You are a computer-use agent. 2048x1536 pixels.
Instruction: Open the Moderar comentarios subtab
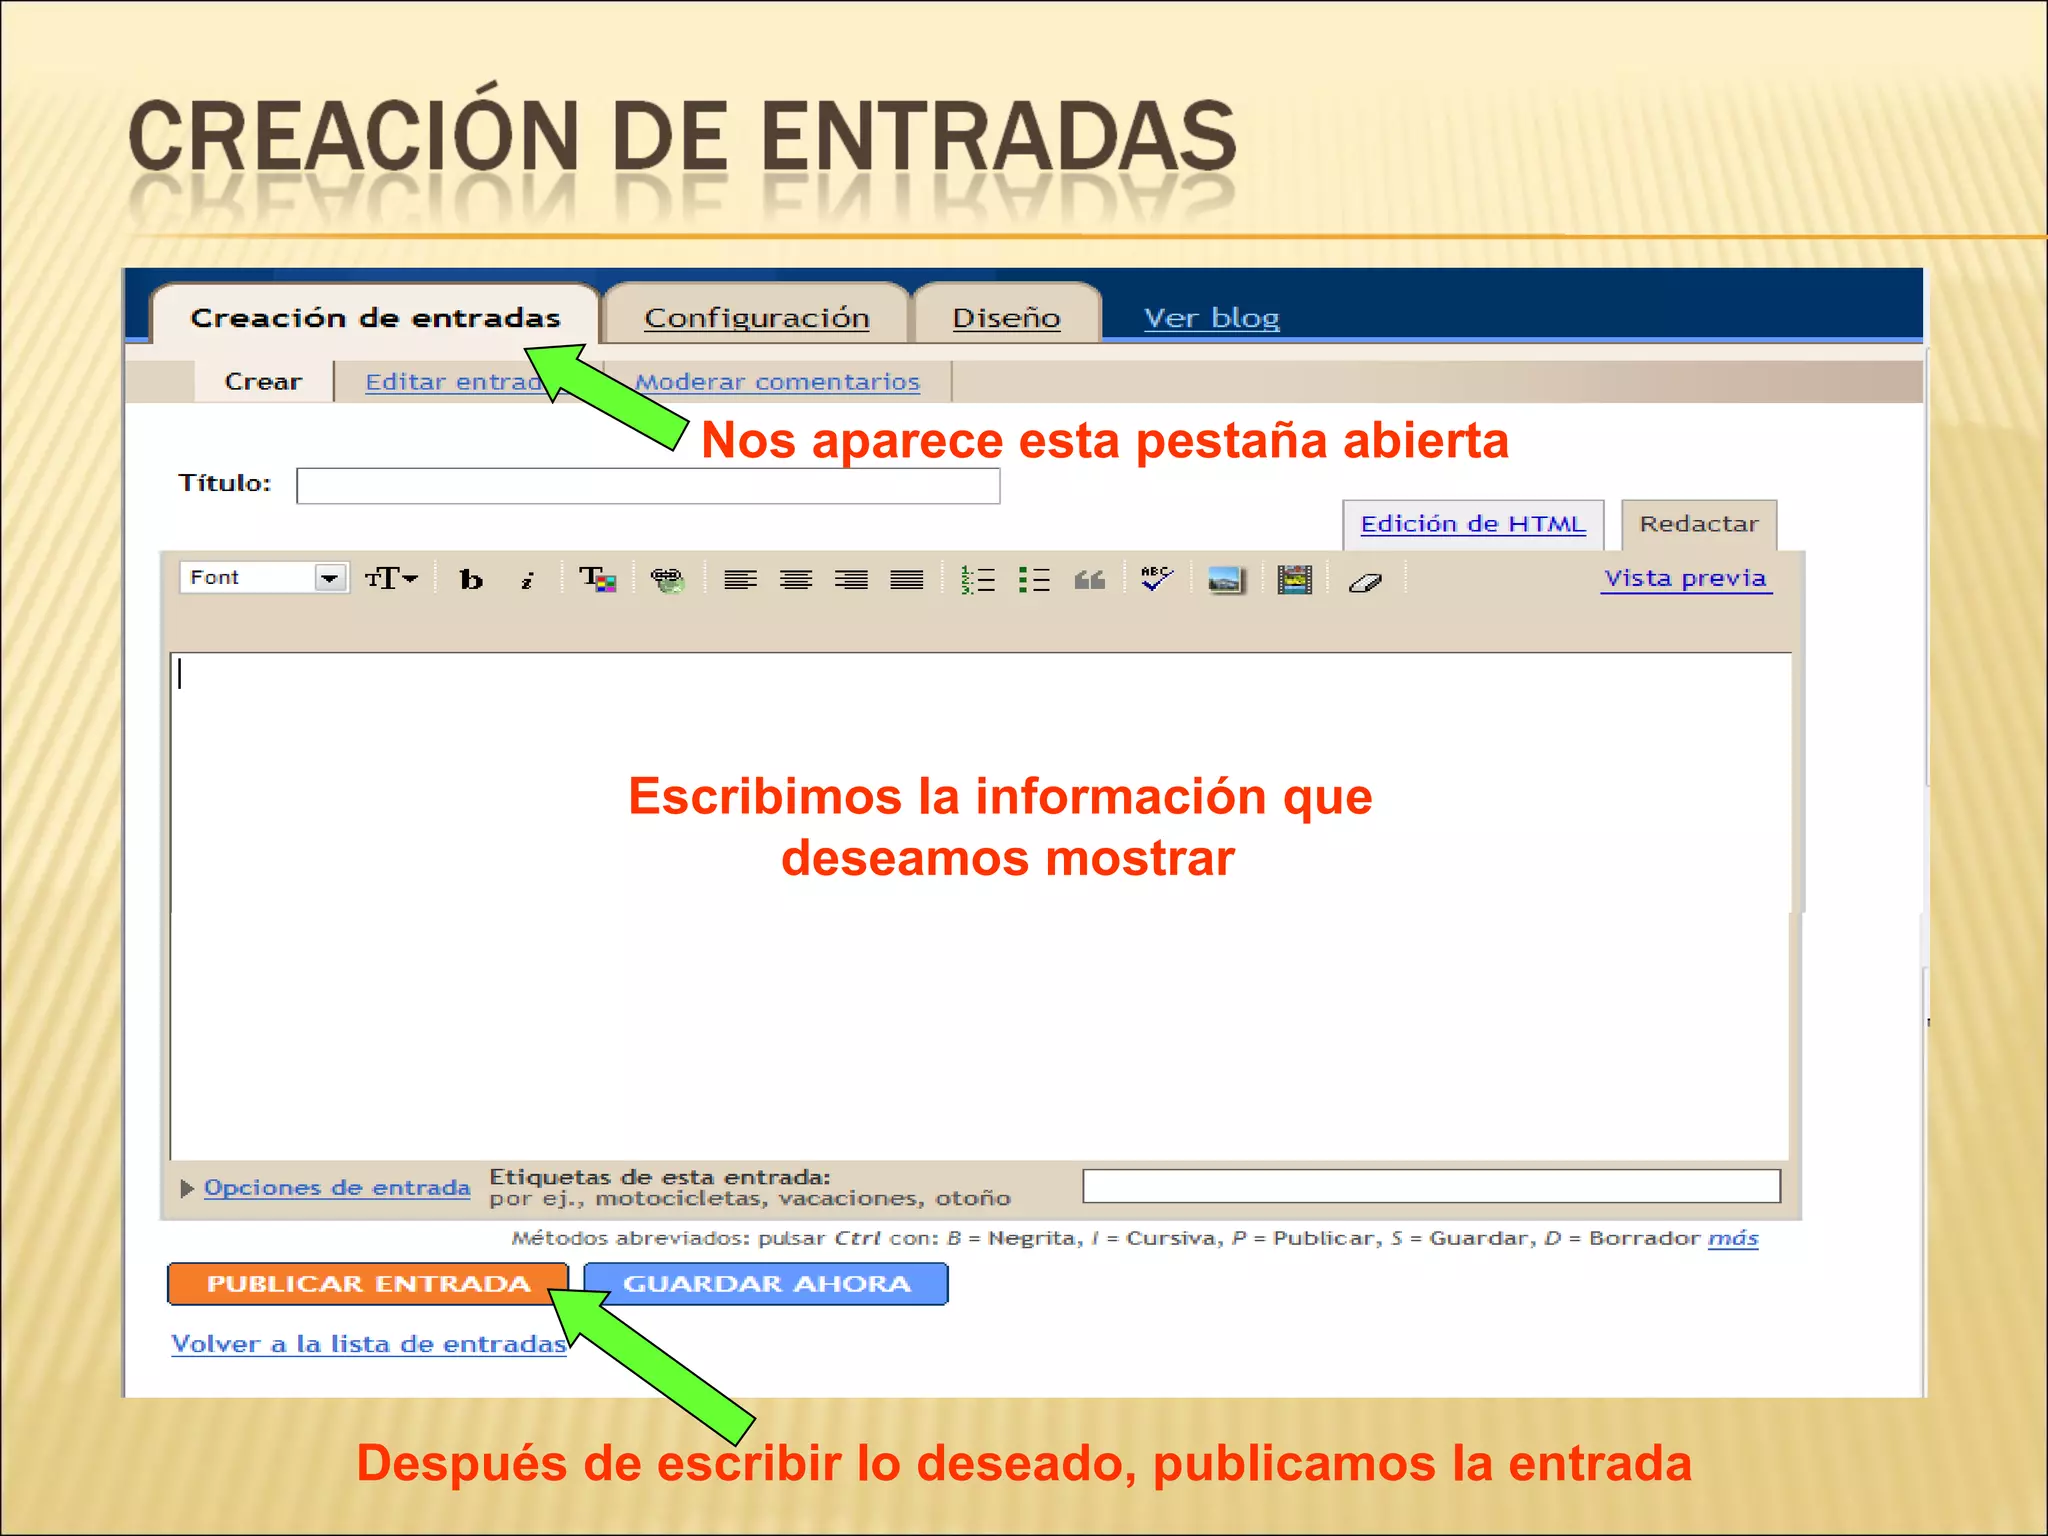point(778,381)
